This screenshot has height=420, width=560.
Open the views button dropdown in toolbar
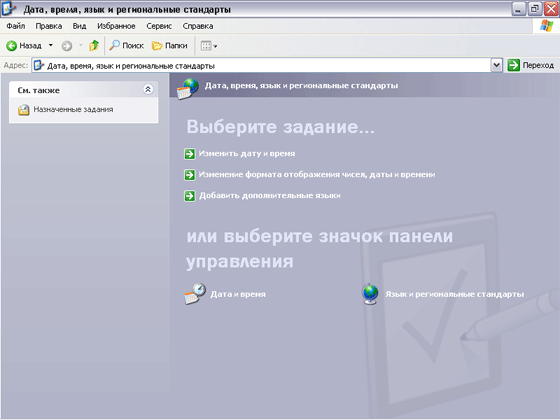pyautogui.click(x=209, y=46)
